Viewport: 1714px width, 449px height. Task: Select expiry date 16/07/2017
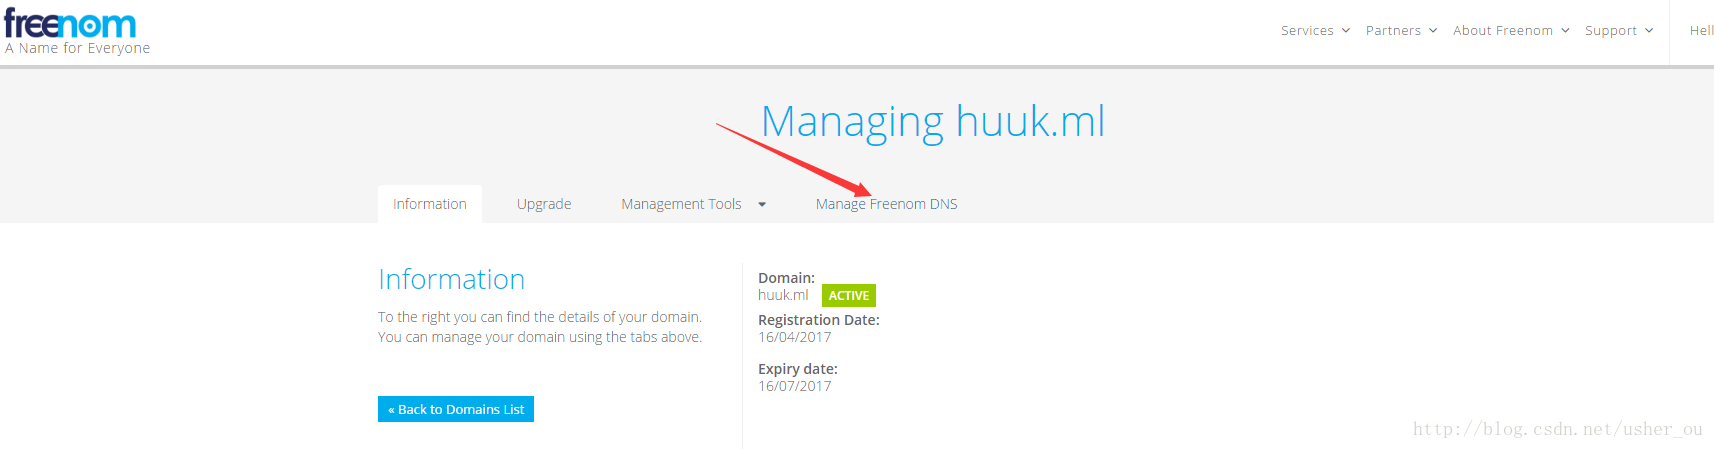pyautogui.click(x=794, y=386)
